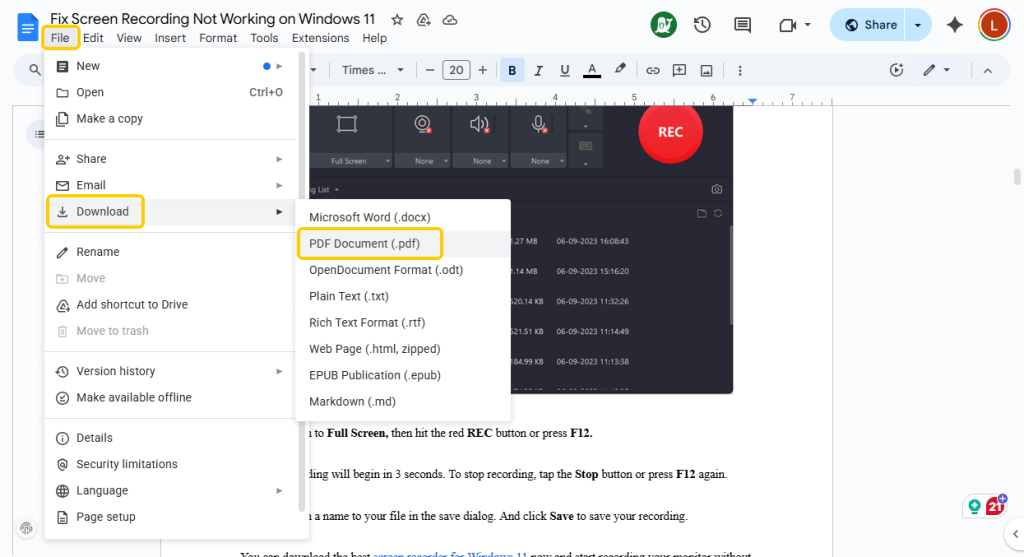Viewport: 1024px width, 557px height.
Task: Star this document
Action: coord(397,20)
